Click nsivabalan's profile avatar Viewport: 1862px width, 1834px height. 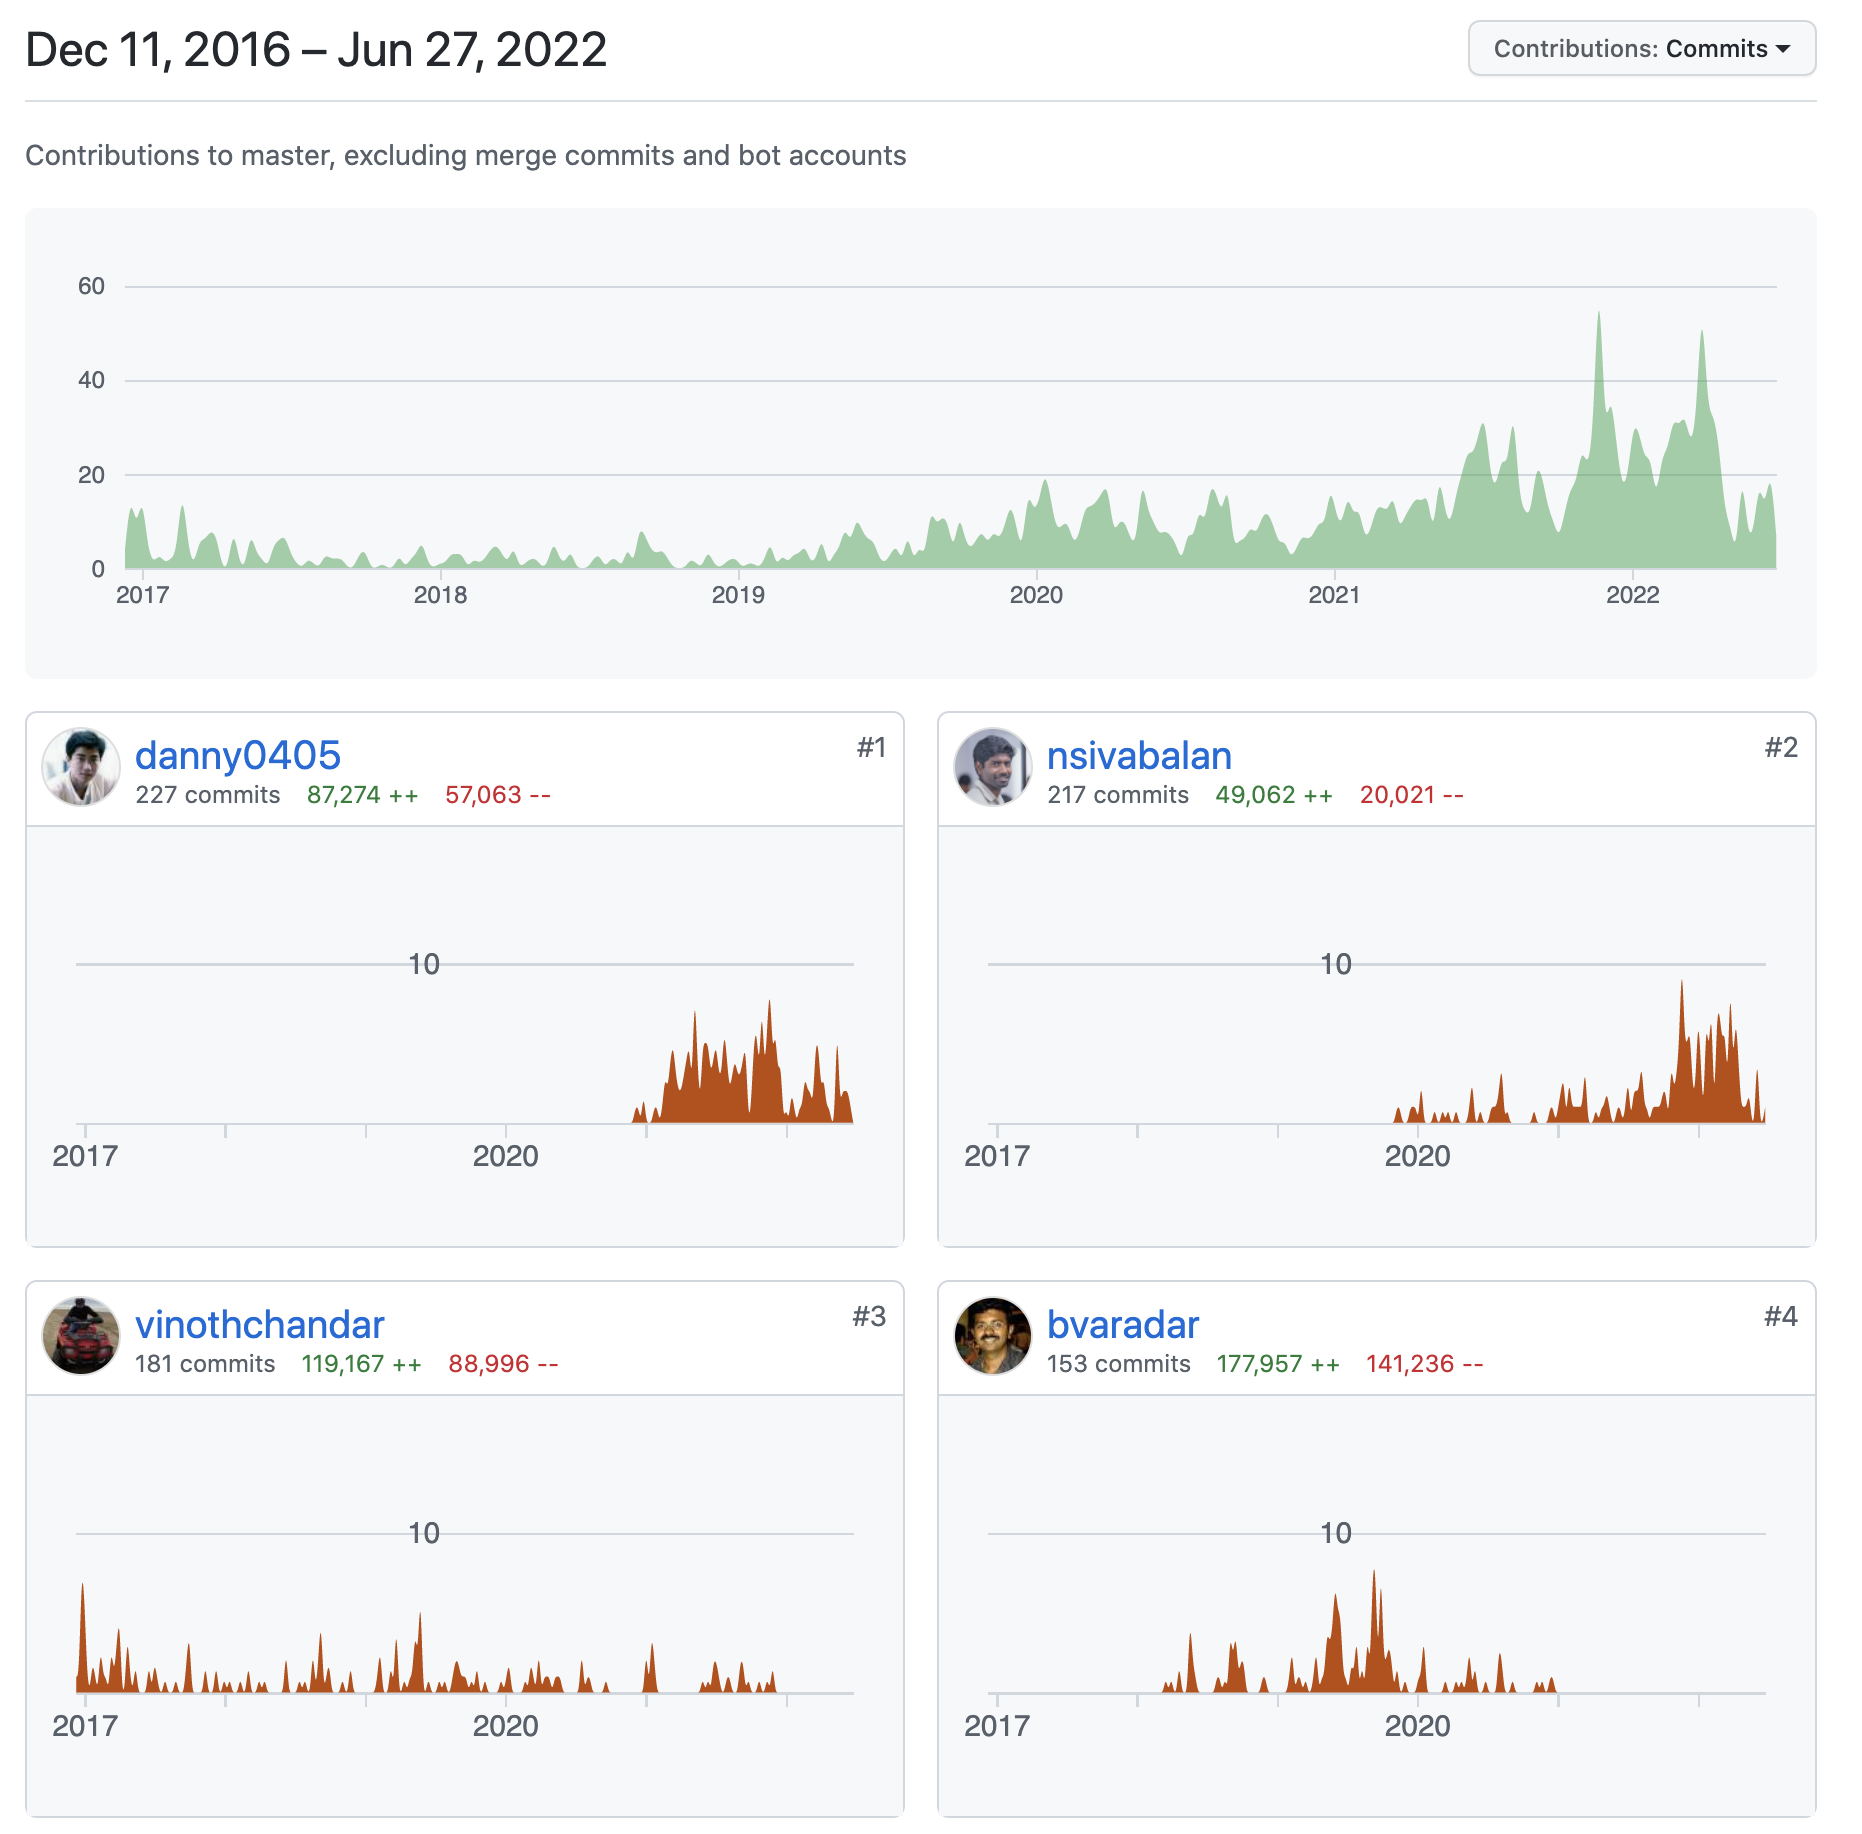tap(993, 767)
